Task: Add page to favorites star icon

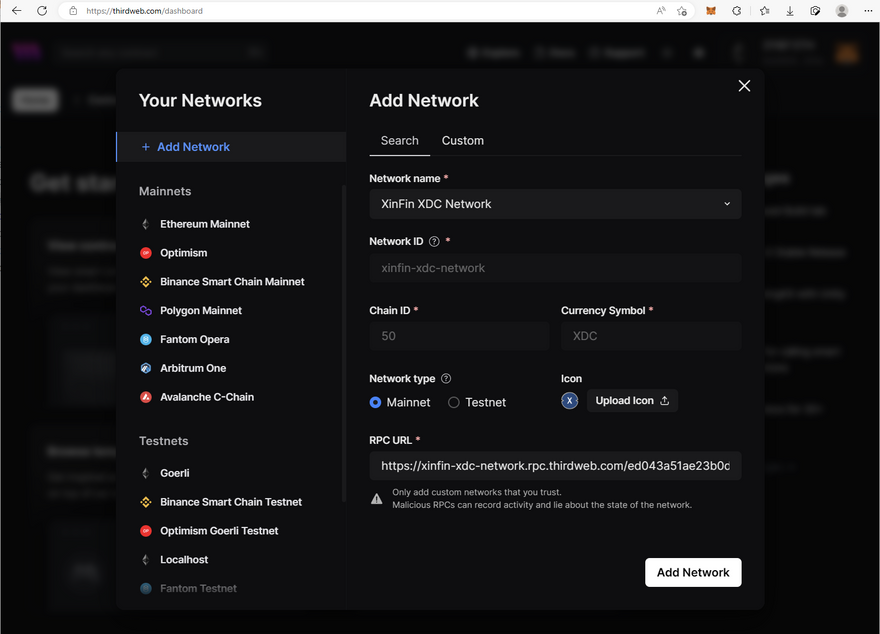Action: [x=682, y=11]
